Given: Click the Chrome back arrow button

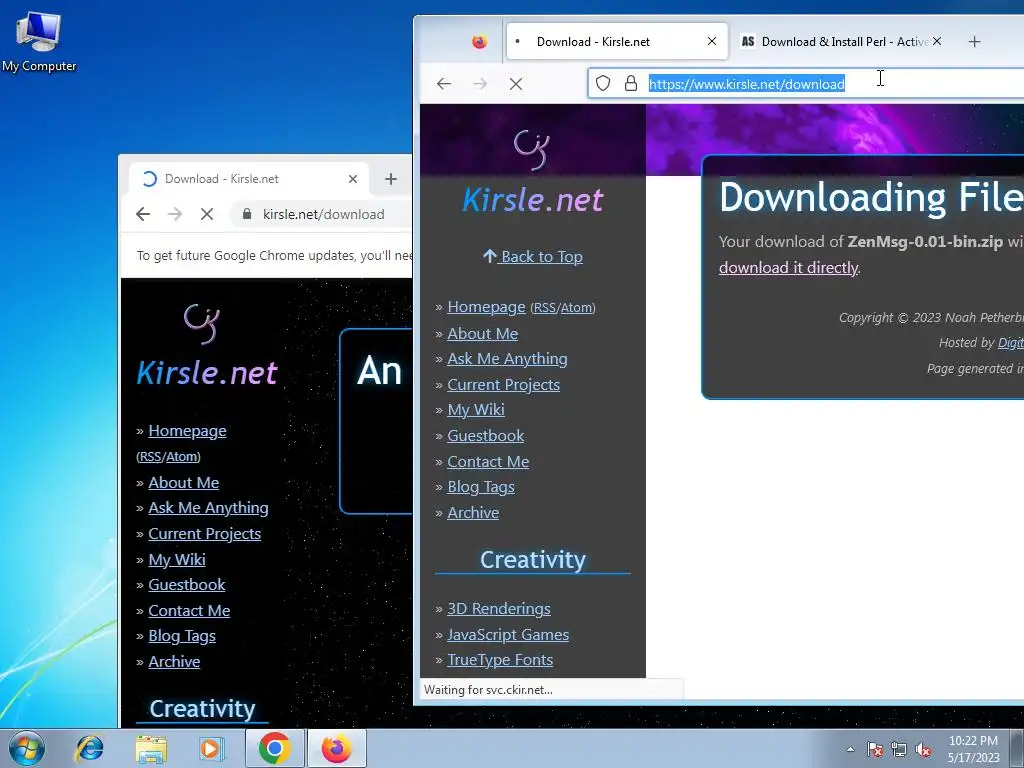Looking at the screenshot, I should pyautogui.click(x=143, y=214).
